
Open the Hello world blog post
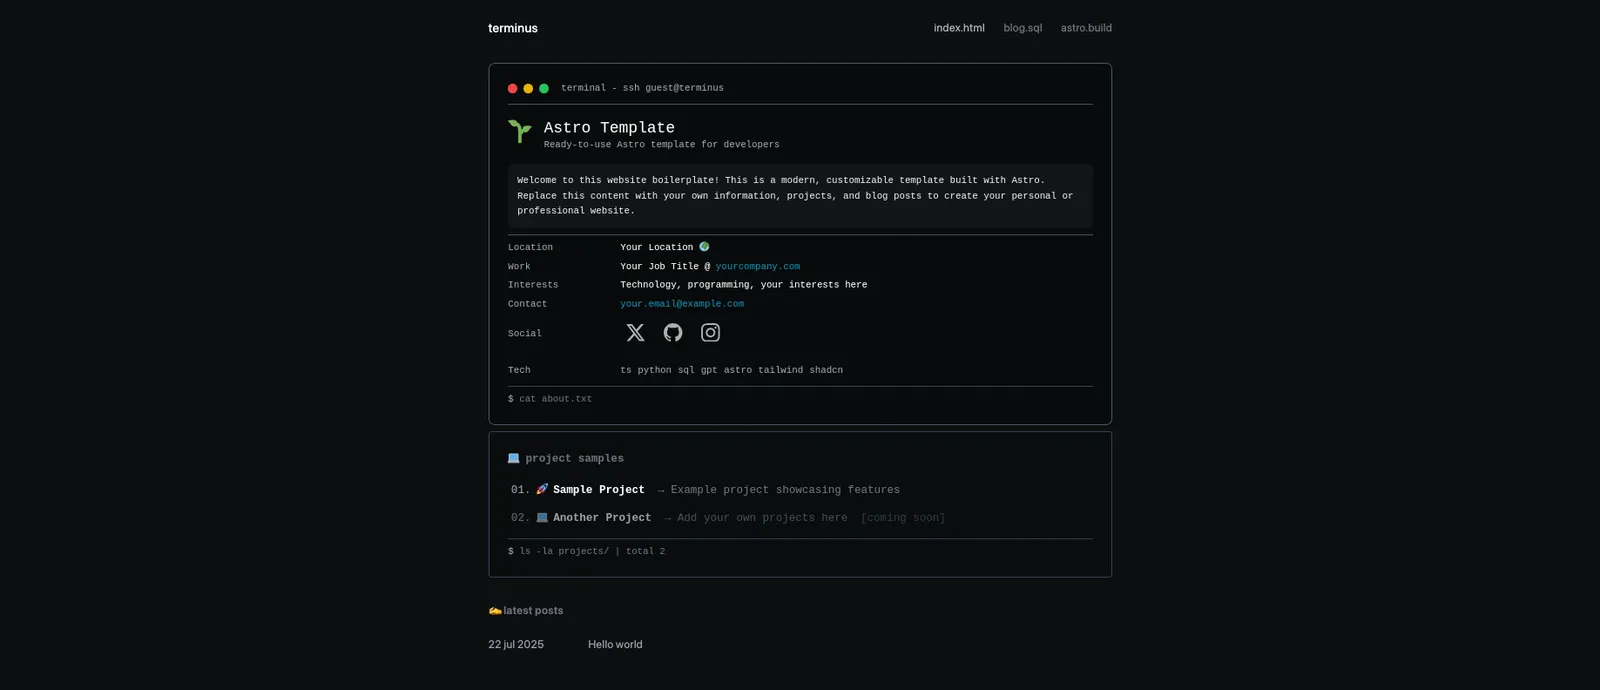(x=615, y=645)
